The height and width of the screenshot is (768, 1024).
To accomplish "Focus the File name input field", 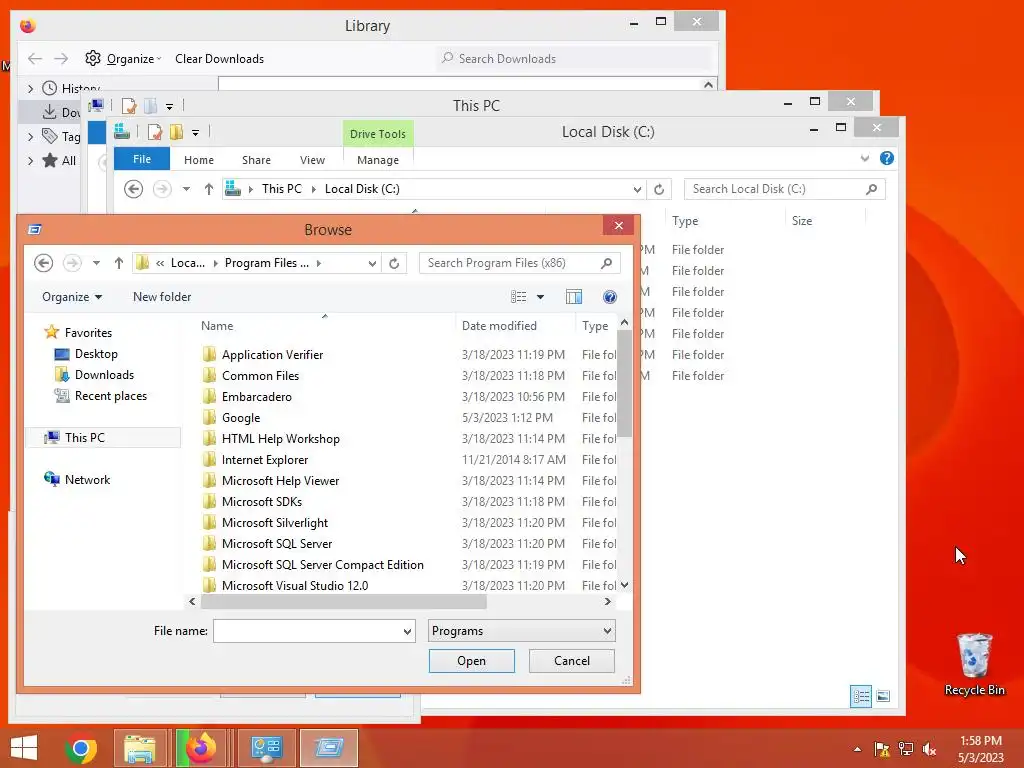I will click(307, 632).
